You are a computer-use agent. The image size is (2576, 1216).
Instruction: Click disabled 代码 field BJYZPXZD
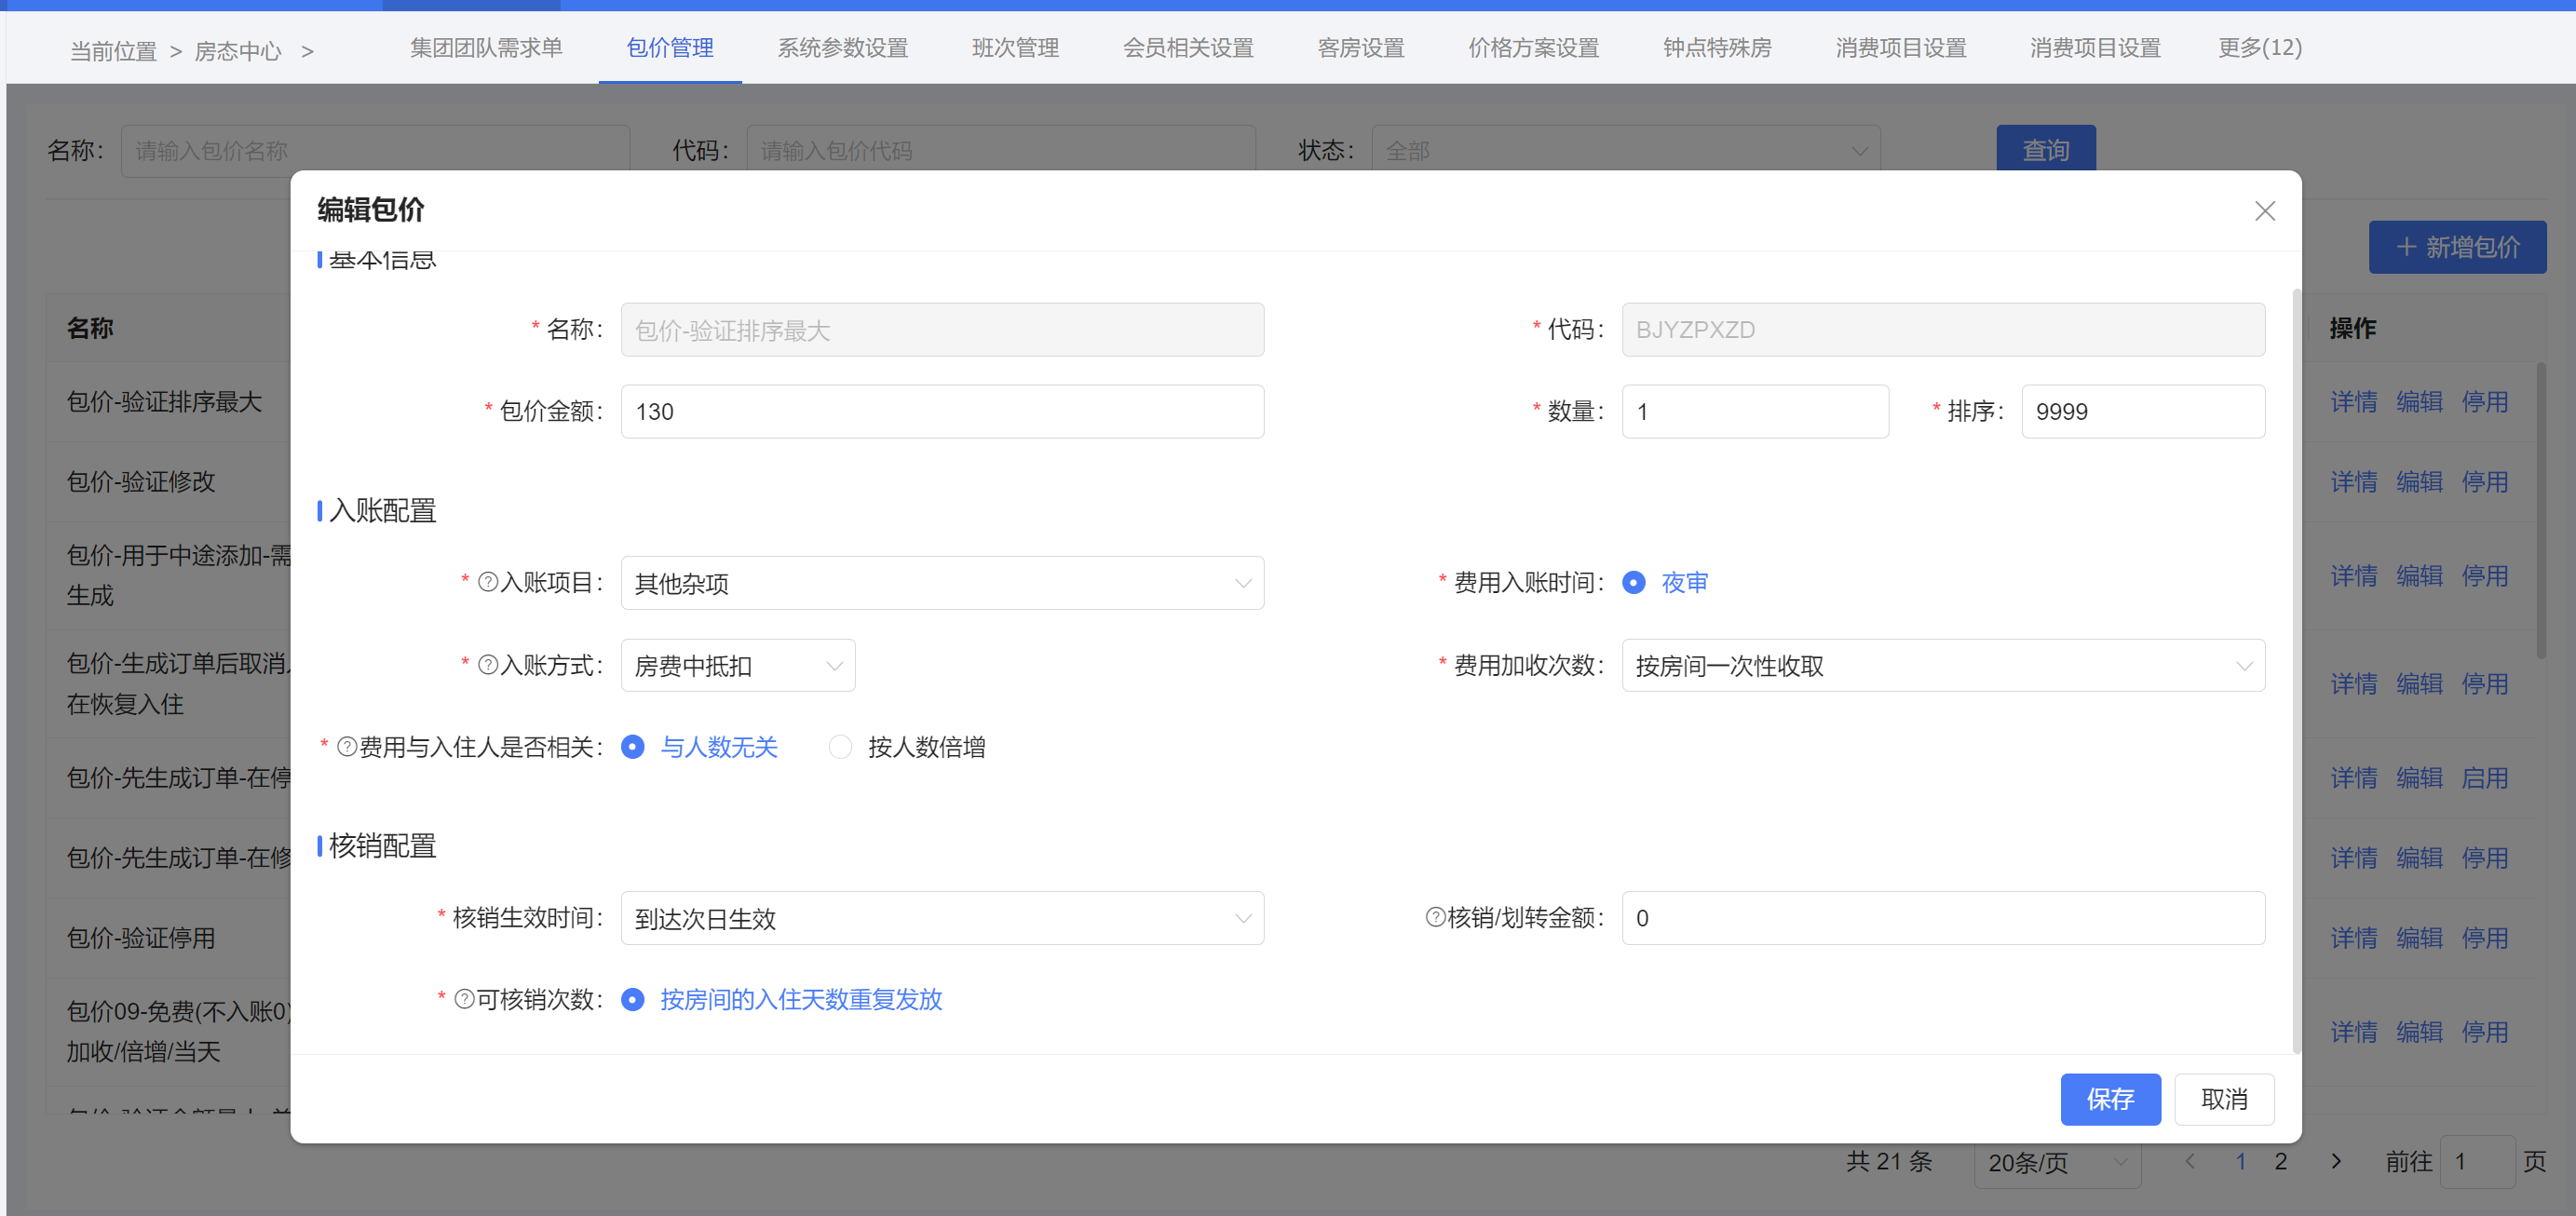pos(1943,330)
